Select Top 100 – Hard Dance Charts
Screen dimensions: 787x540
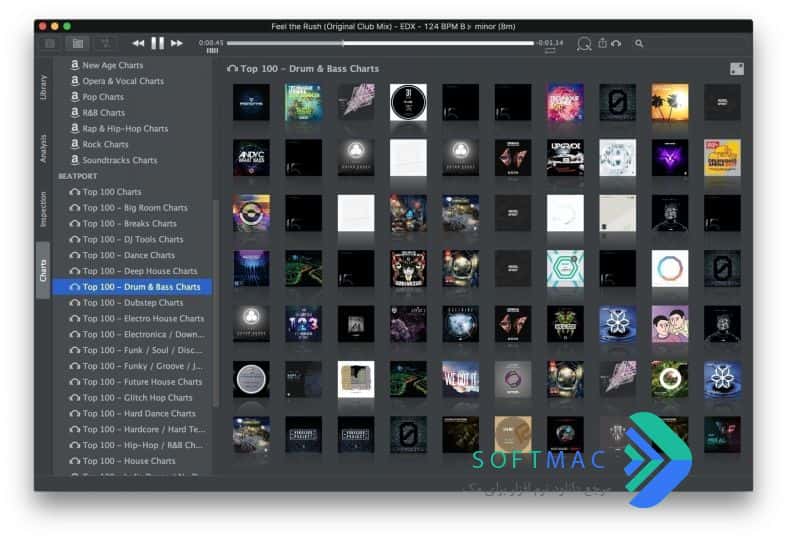[x=133, y=414]
